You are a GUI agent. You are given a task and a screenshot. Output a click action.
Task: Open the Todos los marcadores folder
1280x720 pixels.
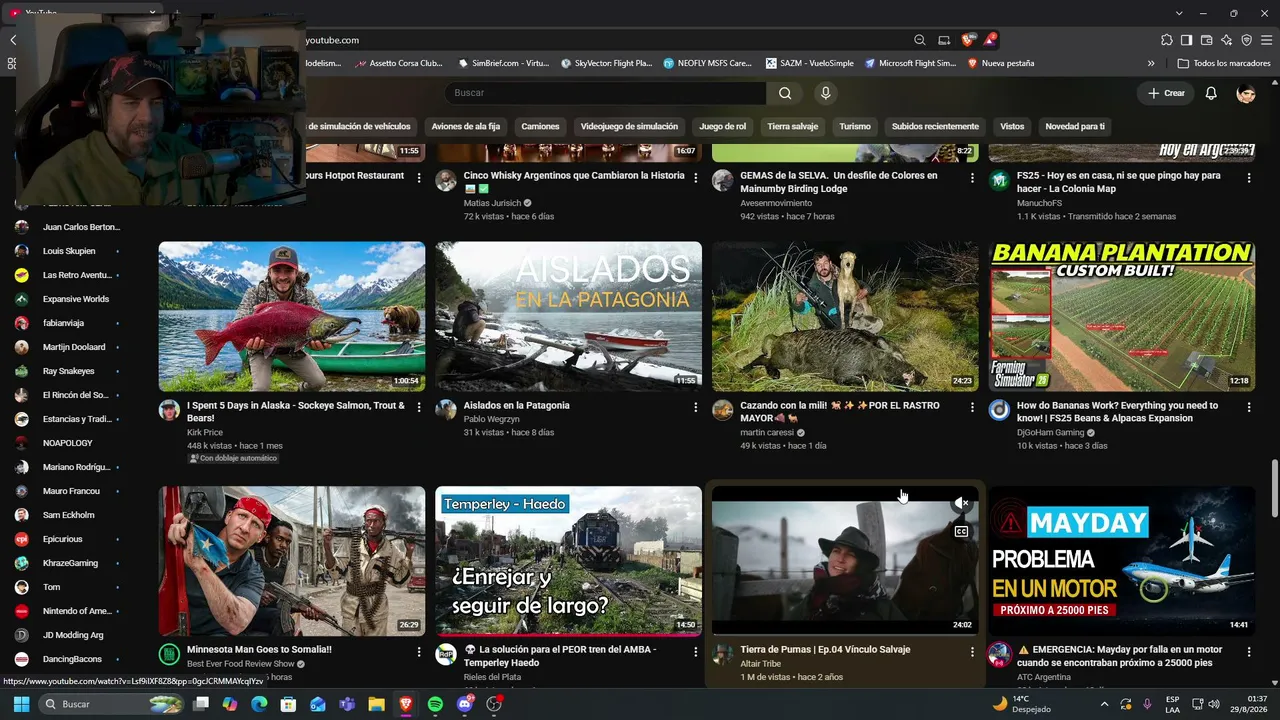(x=1224, y=63)
